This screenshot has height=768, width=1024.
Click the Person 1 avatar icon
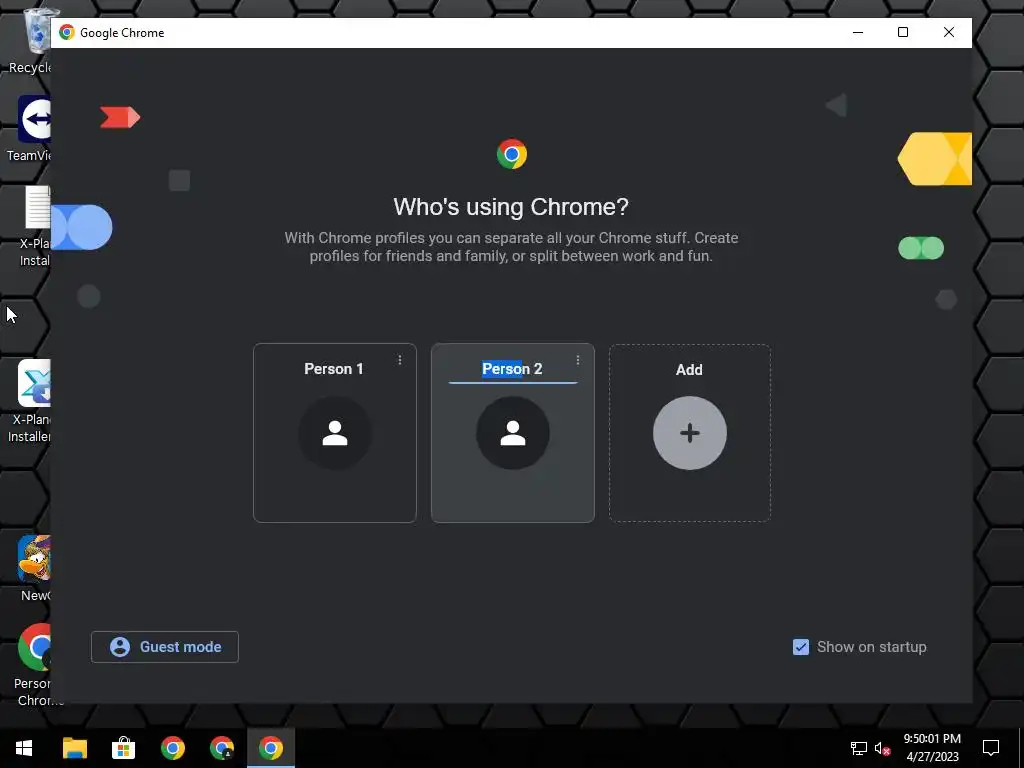click(x=335, y=433)
